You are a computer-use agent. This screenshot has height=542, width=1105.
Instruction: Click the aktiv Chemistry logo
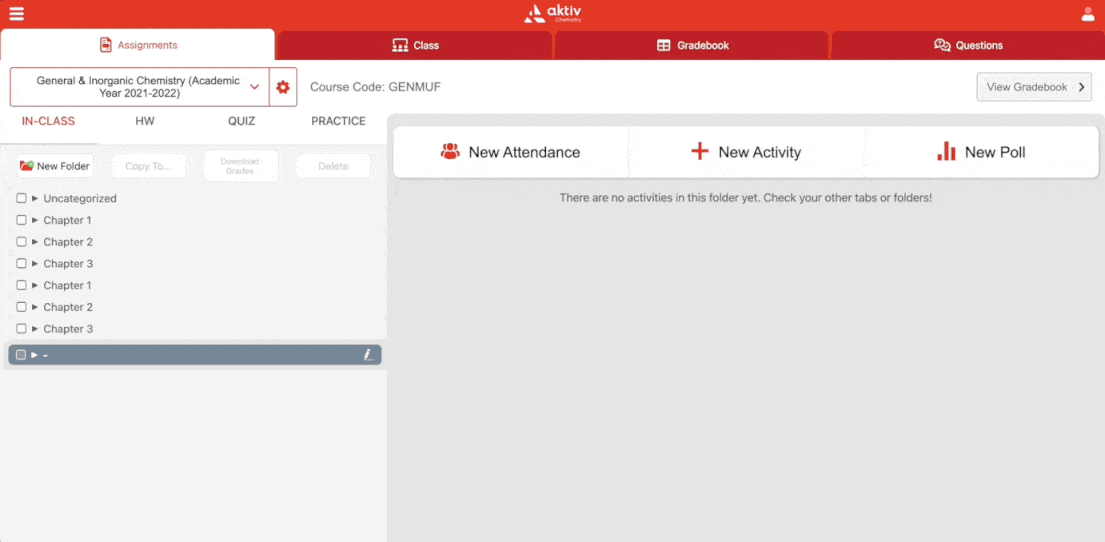(x=552, y=14)
